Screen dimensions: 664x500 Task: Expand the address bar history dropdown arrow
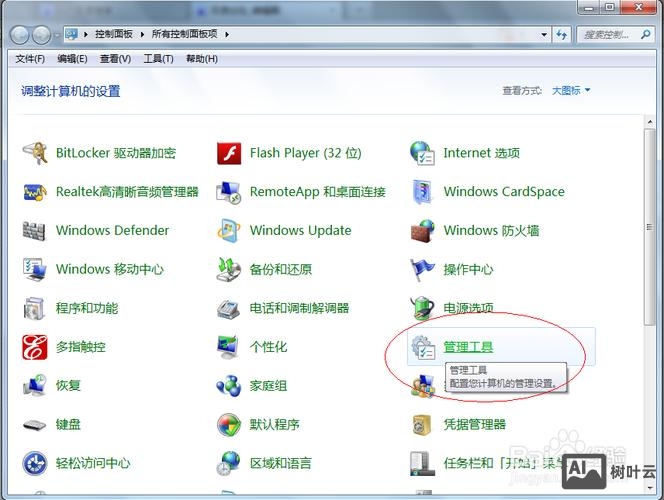[544, 34]
